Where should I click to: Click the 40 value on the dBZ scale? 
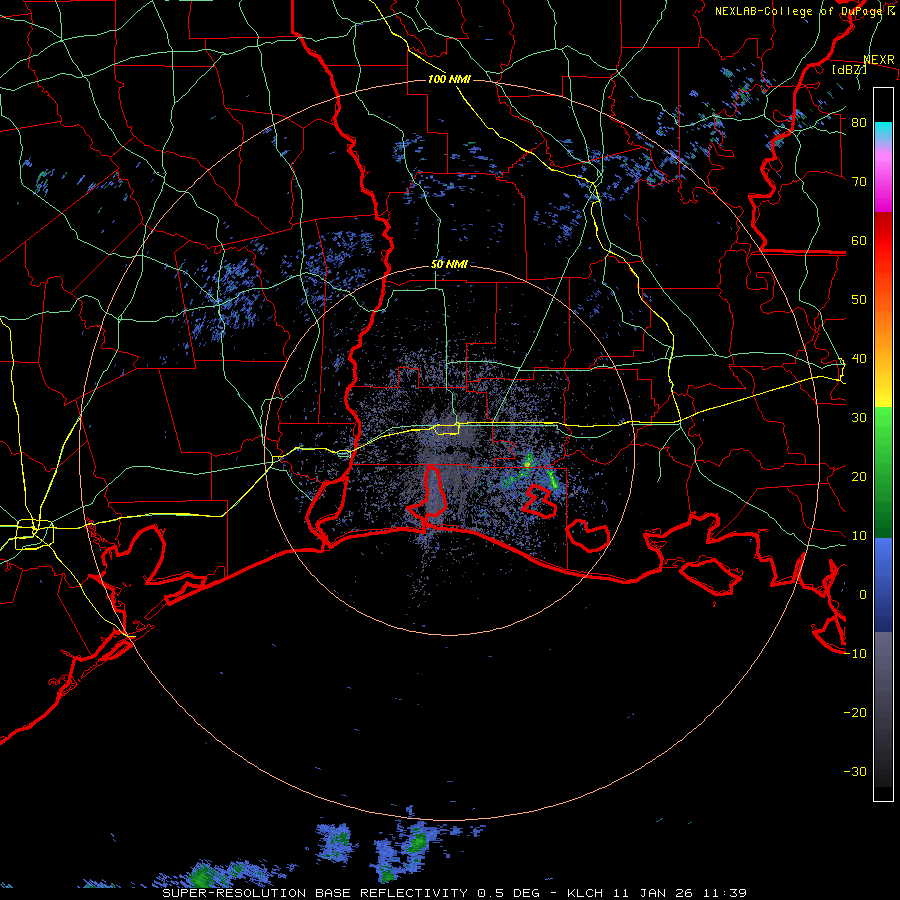click(859, 359)
